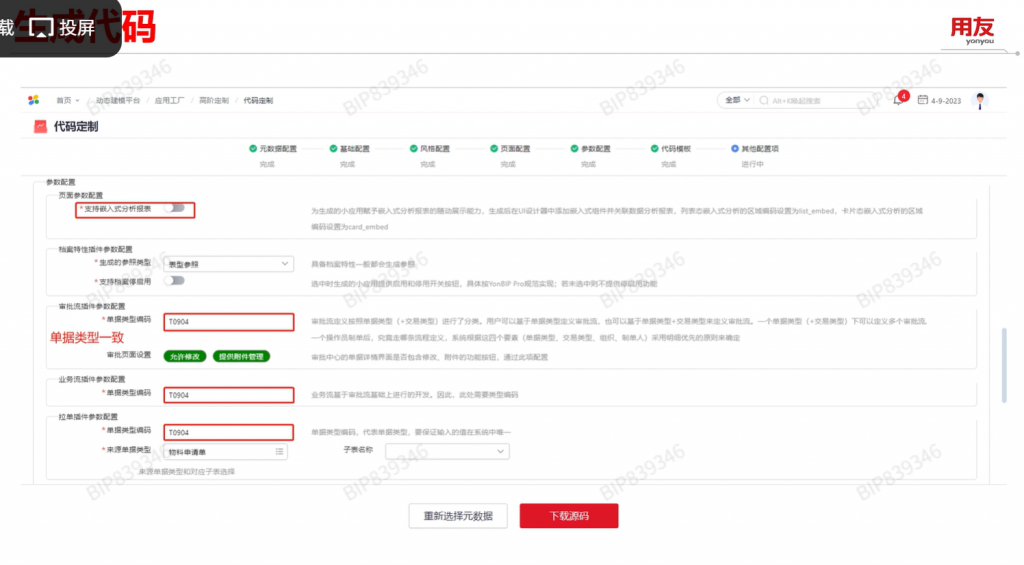
Task: Open the user avatar profile
Action: tap(980, 100)
